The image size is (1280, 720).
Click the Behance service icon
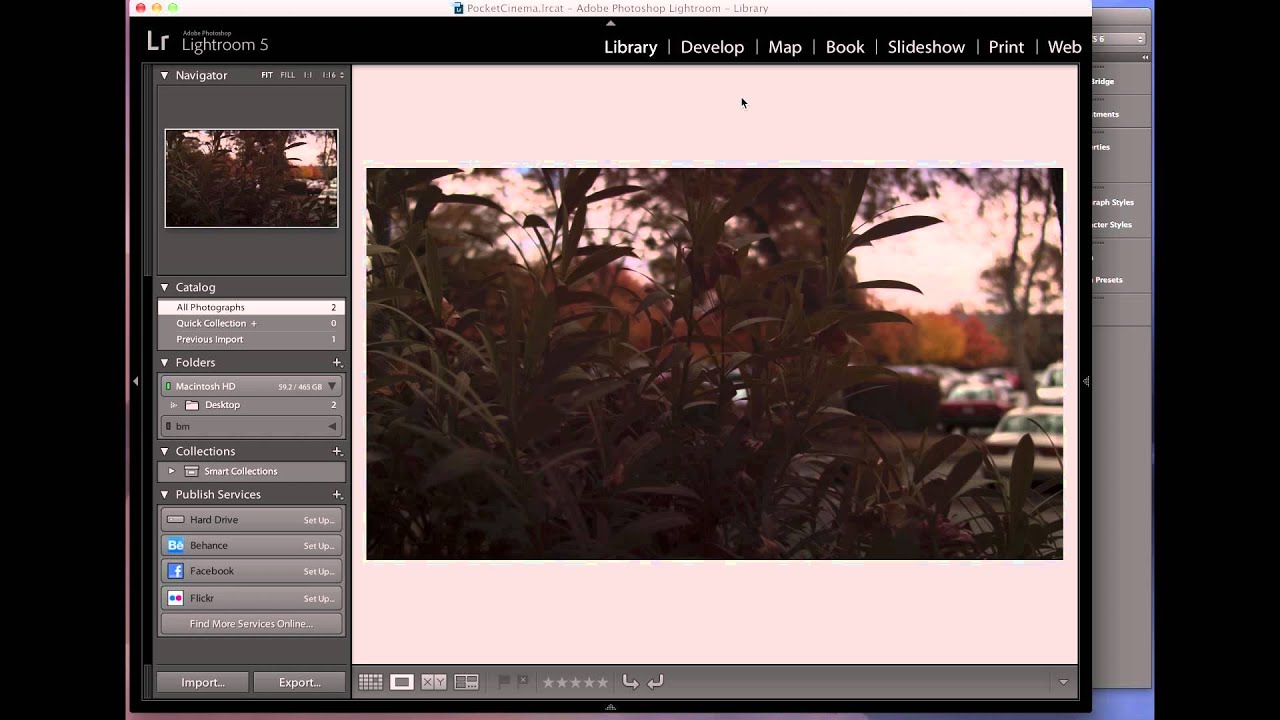pos(175,545)
